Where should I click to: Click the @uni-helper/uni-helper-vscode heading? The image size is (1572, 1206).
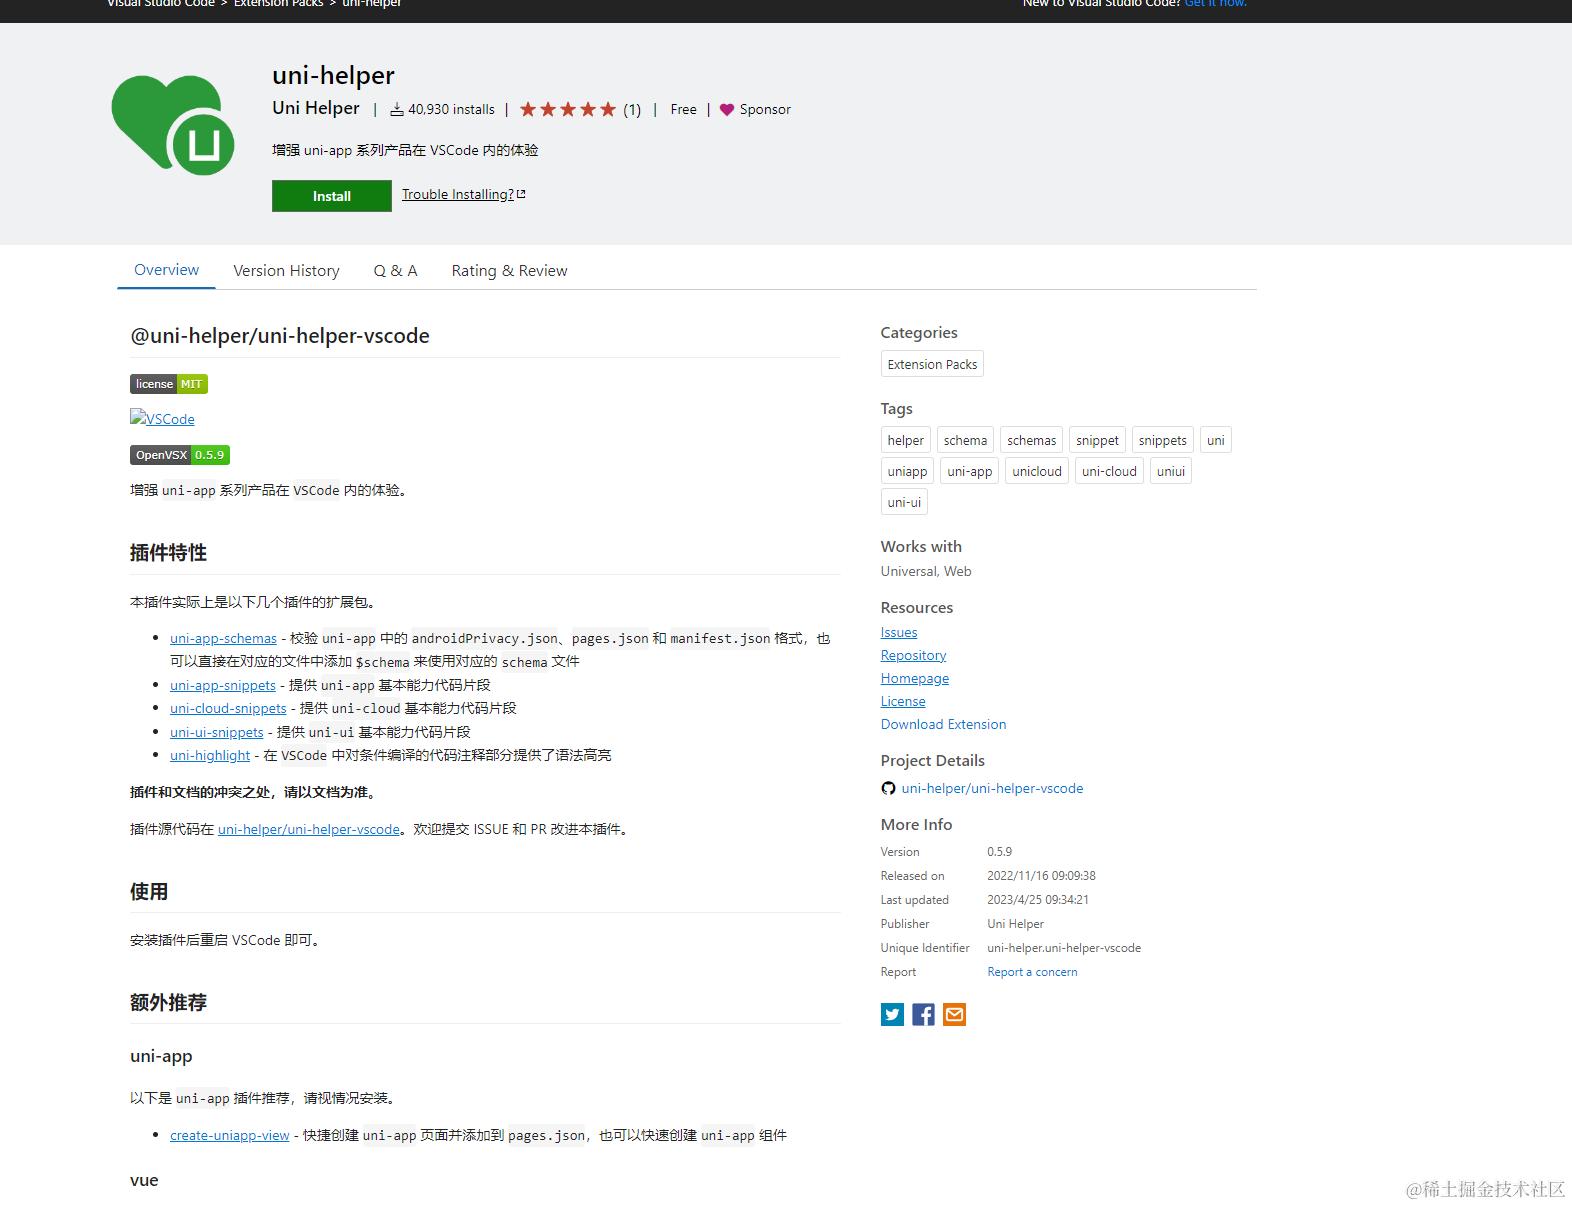click(280, 336)
